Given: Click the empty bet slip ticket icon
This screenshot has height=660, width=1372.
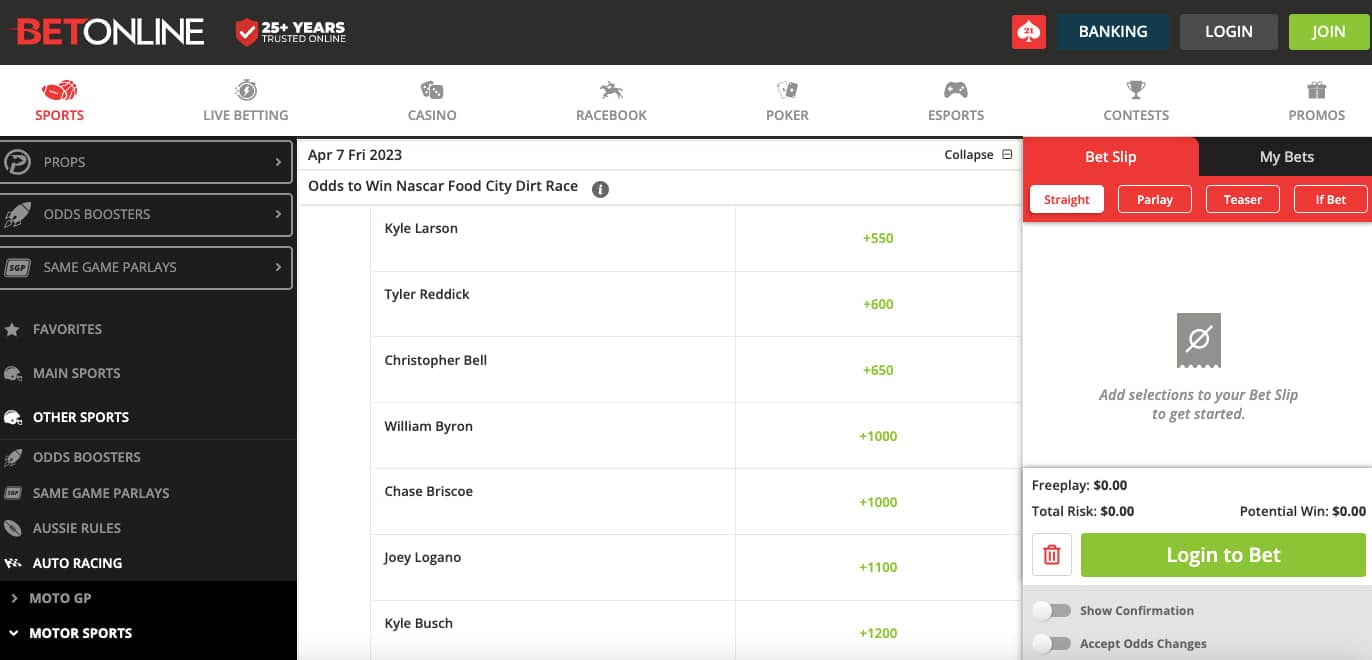Looking at the screenshot, I should coord(1198,341).
